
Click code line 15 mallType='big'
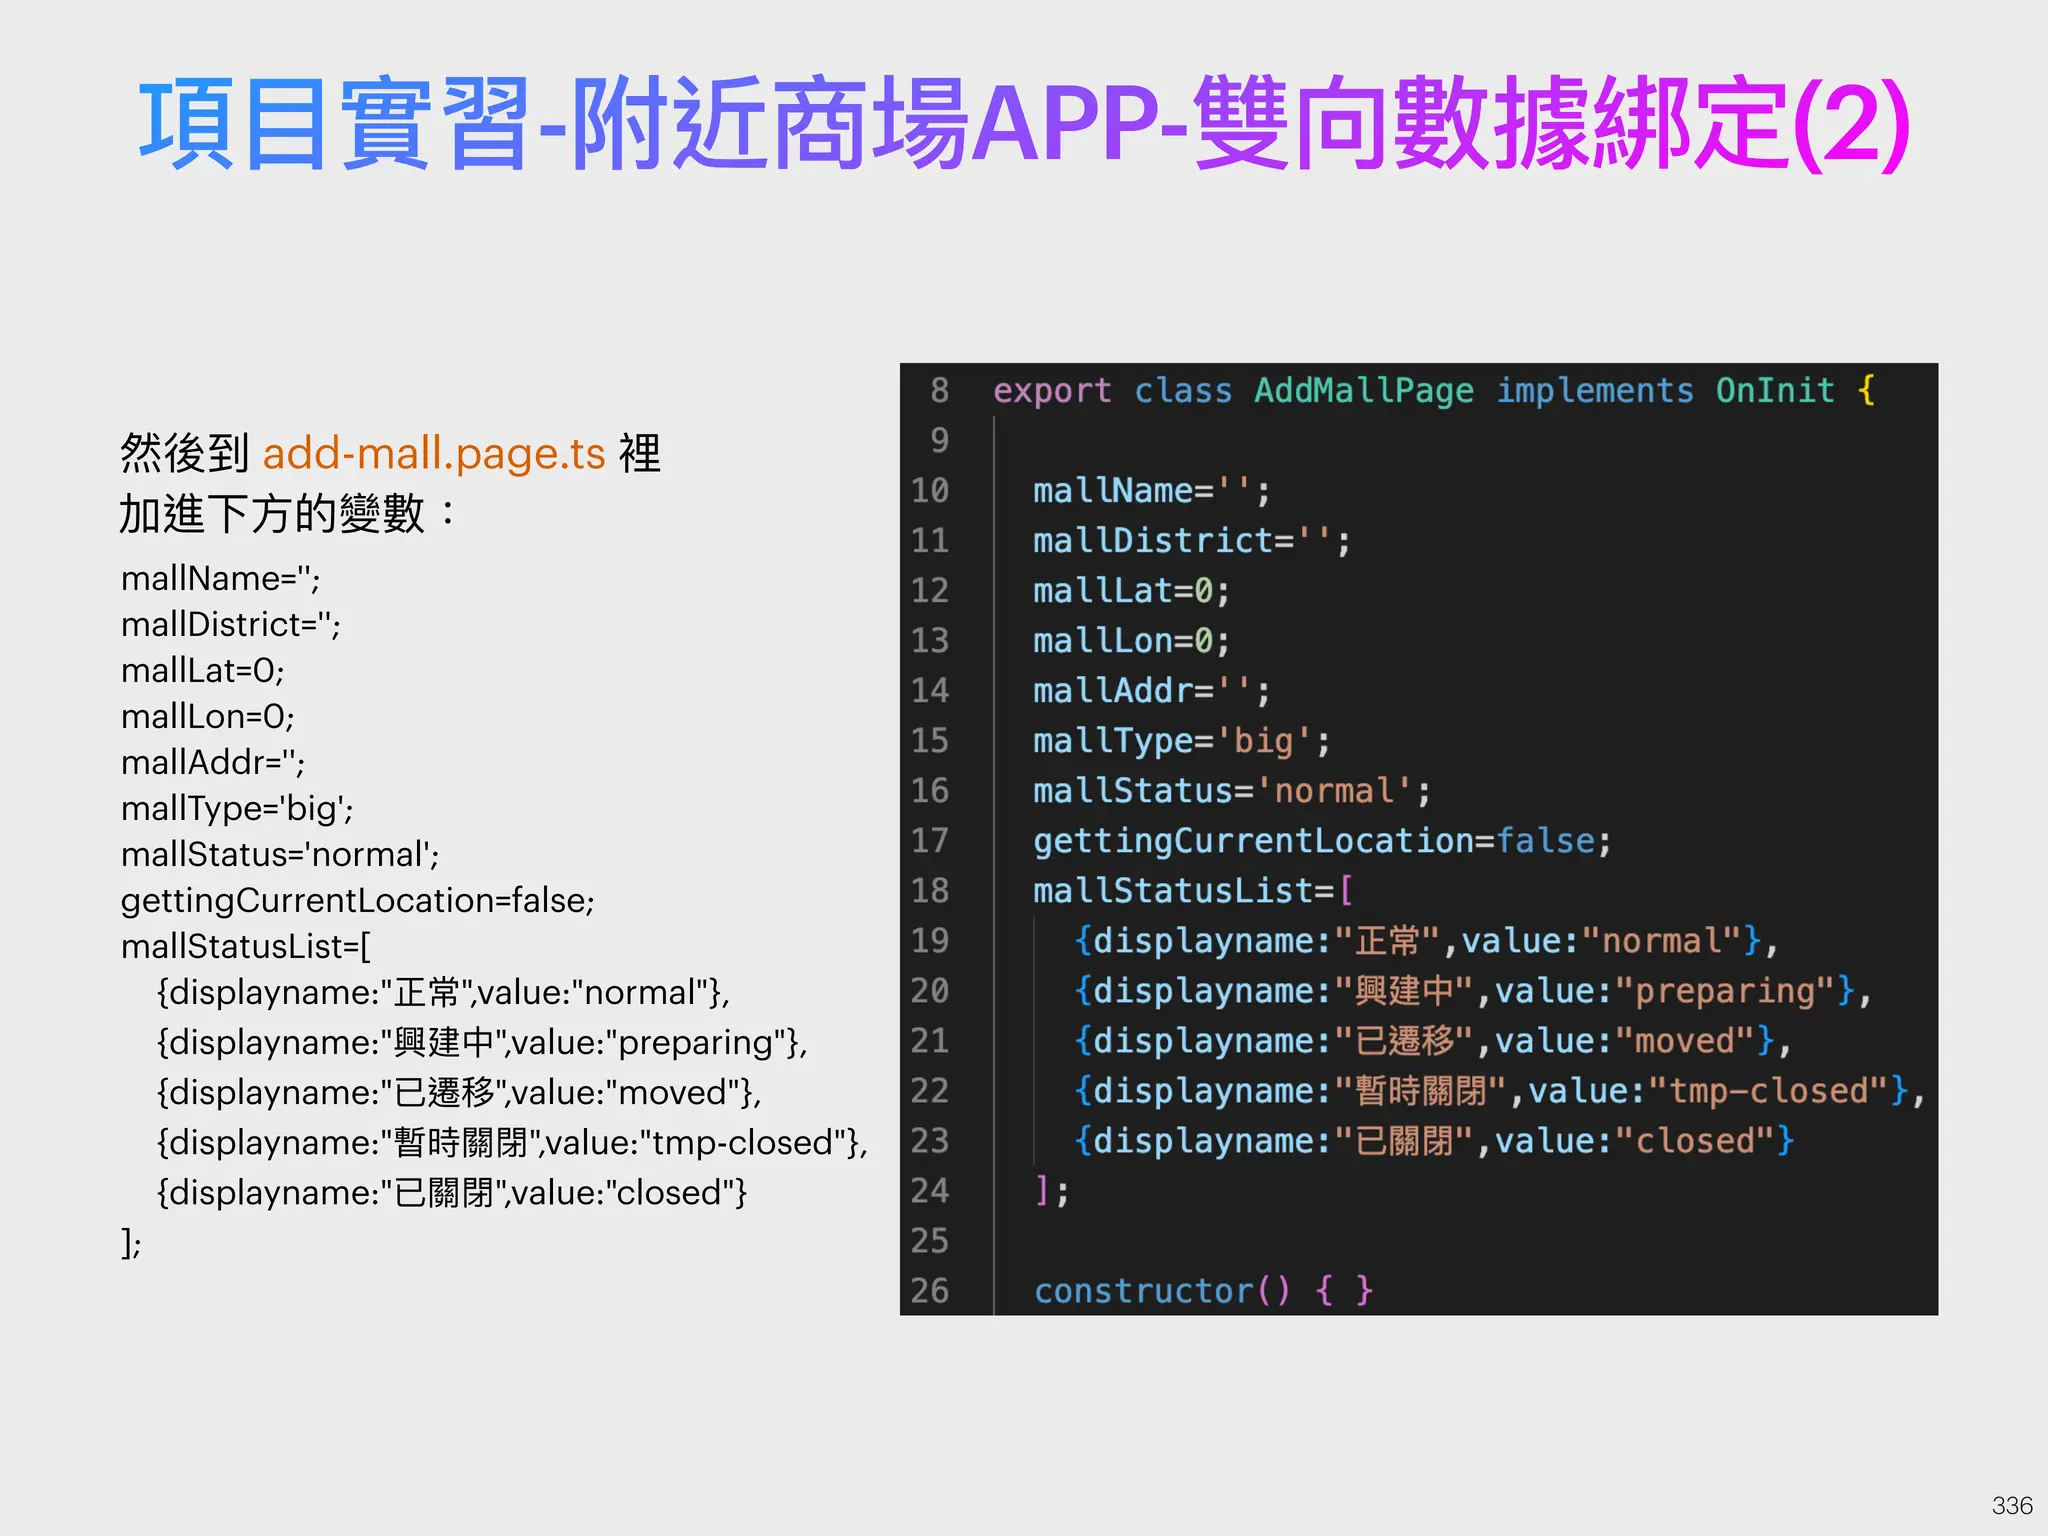(1182, 741)
